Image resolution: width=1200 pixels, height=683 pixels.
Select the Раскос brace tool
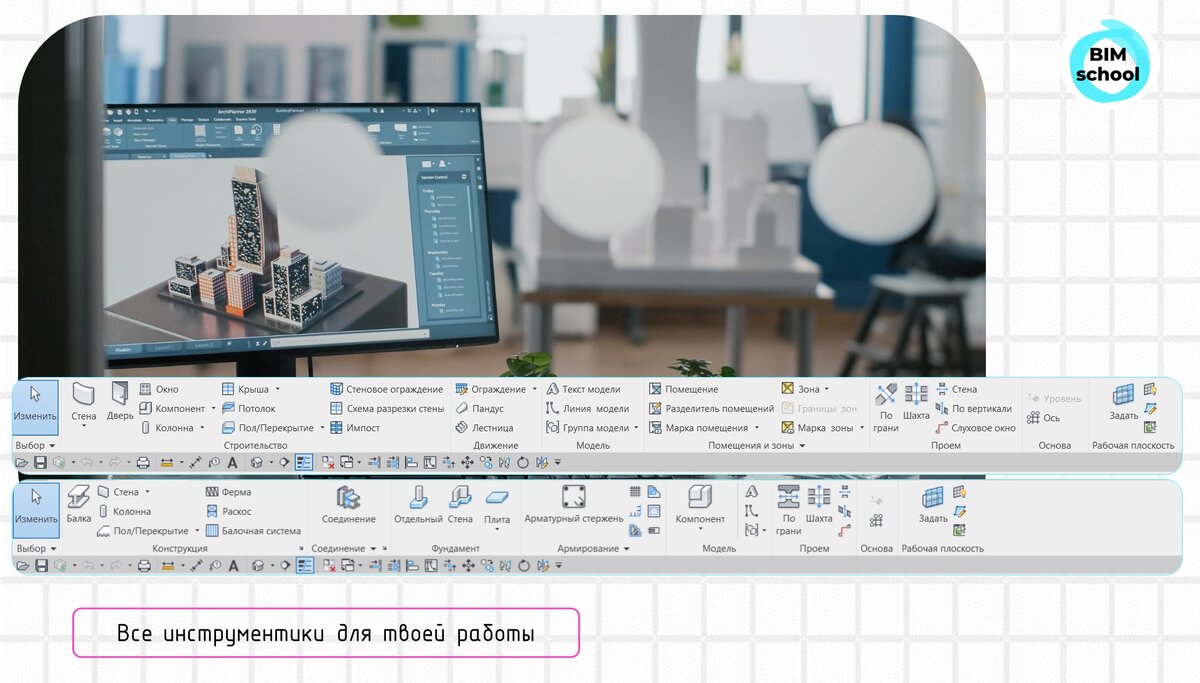click(228, 511)
